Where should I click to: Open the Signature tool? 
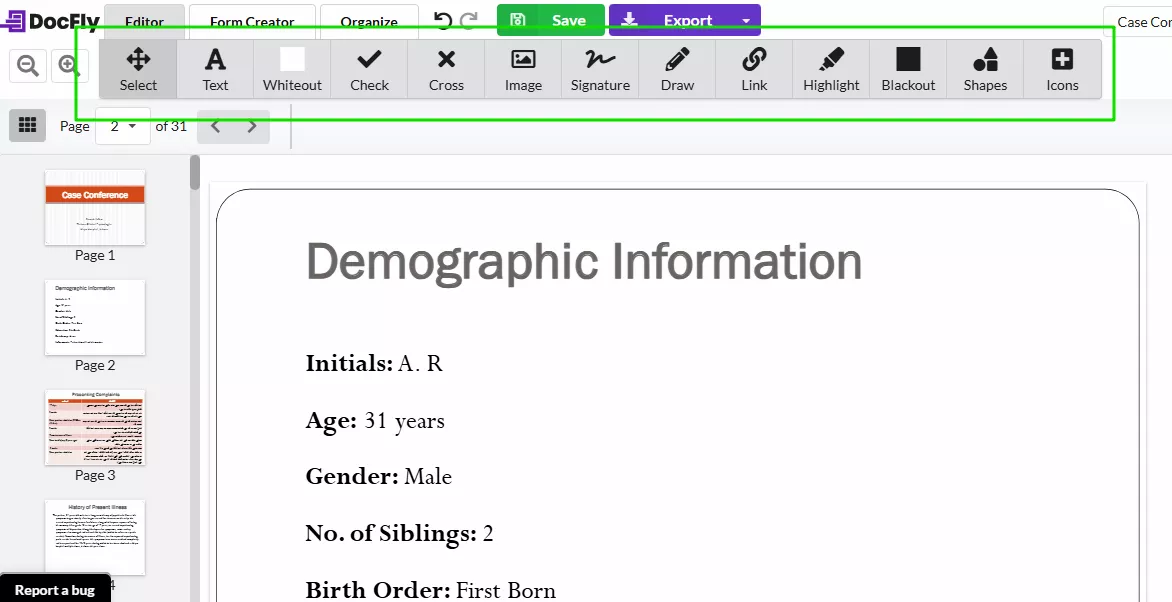coord(600,69)
